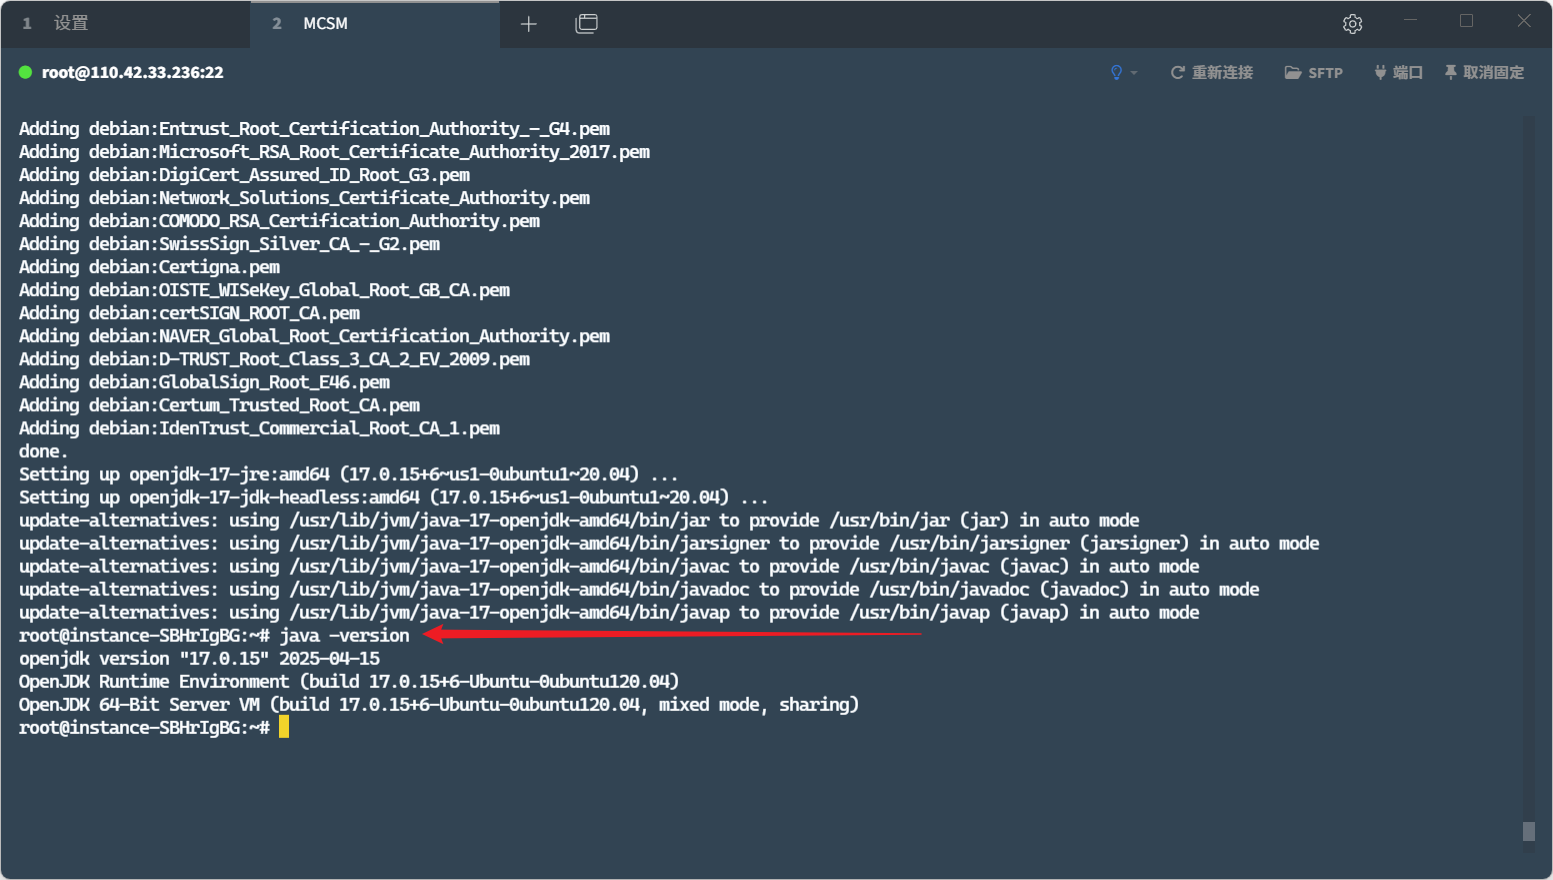1553x880 pixels.
Task: Click 'Adding debian:Certigna.pem' line
Action: click(149, 267)
